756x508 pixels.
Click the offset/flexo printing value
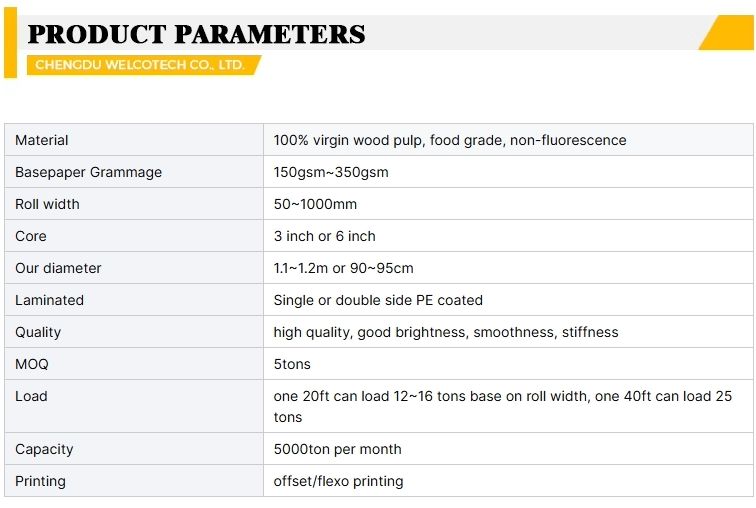338,481
